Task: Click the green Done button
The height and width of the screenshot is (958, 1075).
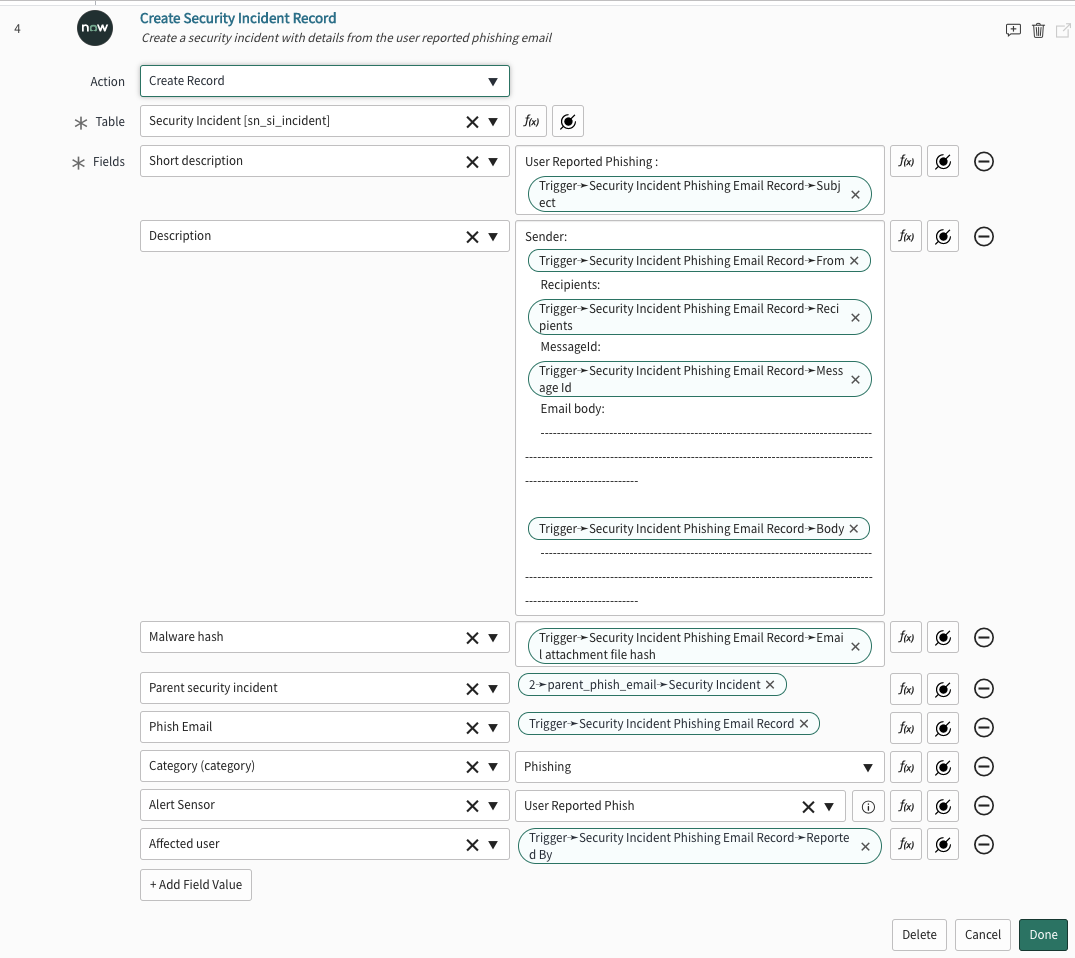Action: pyautogui.click(x=1043, y=935)
